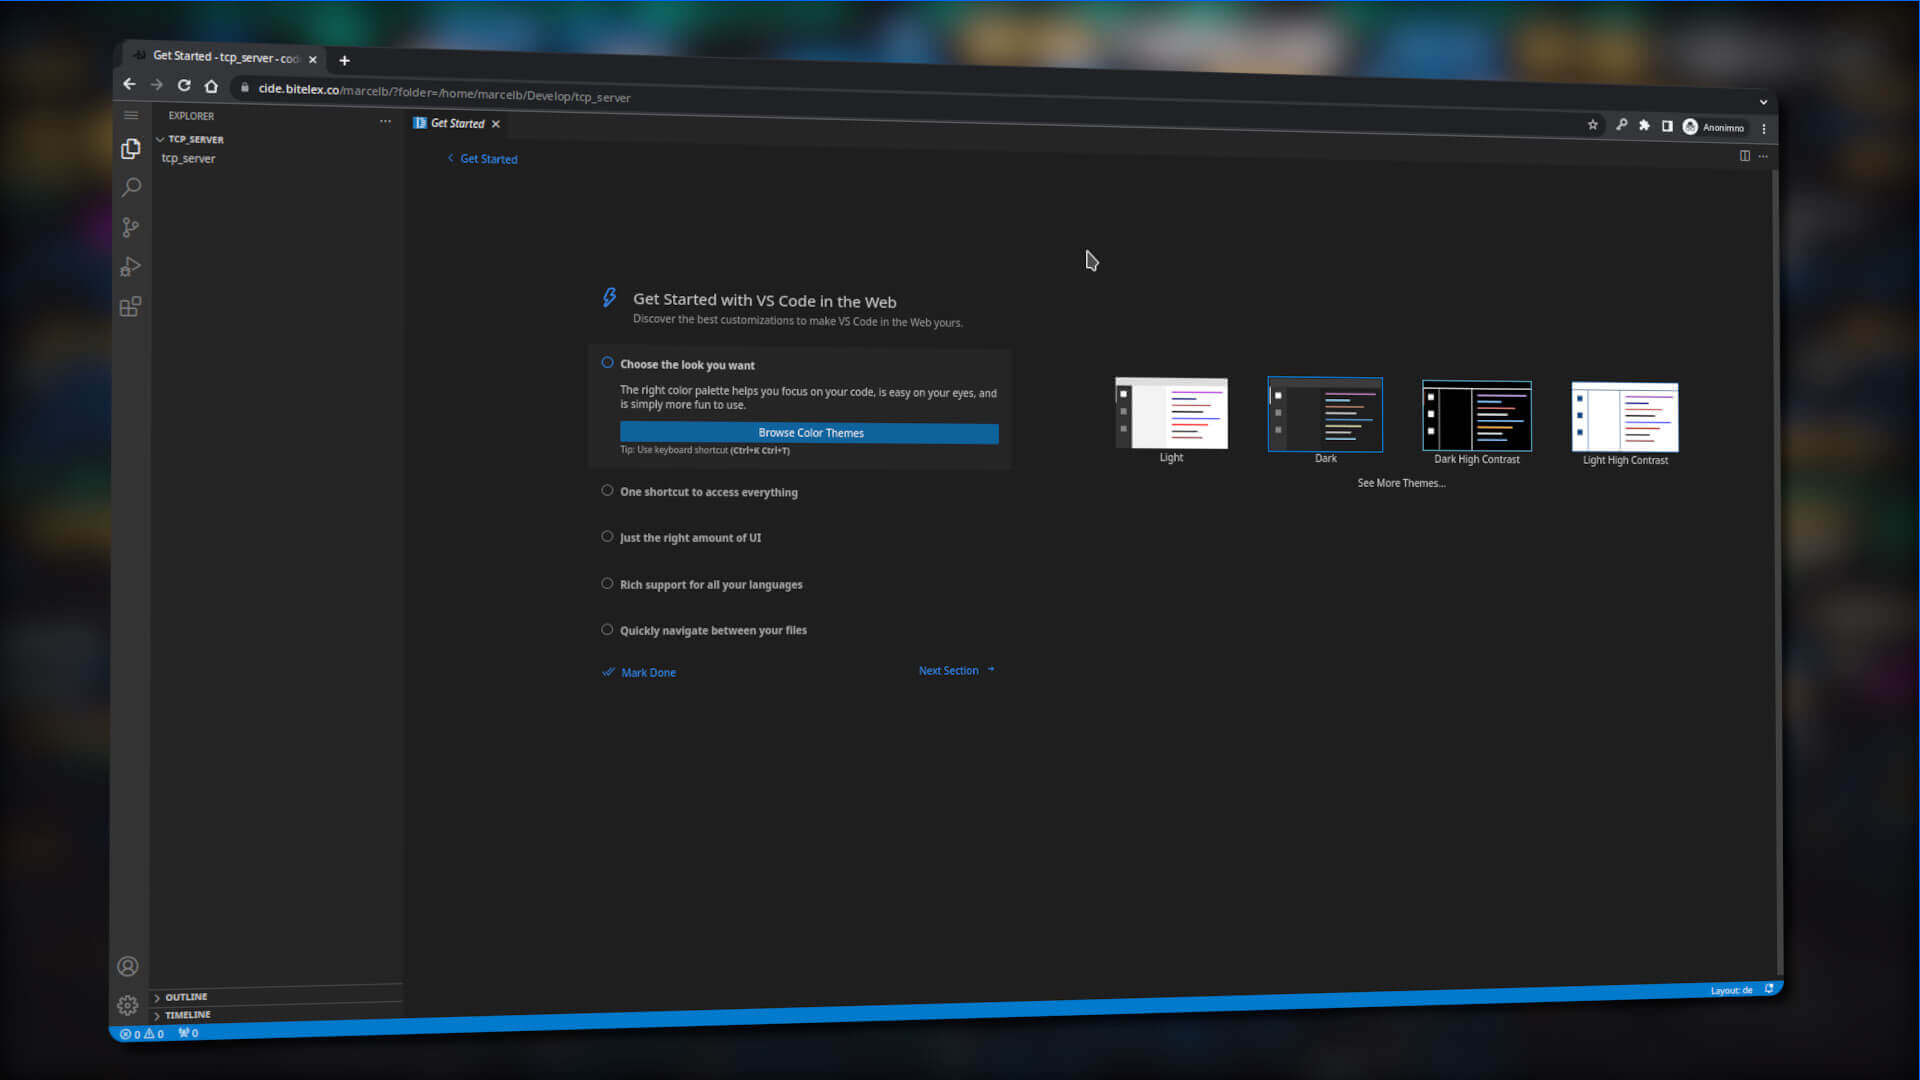The width and height of the screenshot is (1920, 1080).
Task: Click See More Themes link
Action: pos(1401,483)
